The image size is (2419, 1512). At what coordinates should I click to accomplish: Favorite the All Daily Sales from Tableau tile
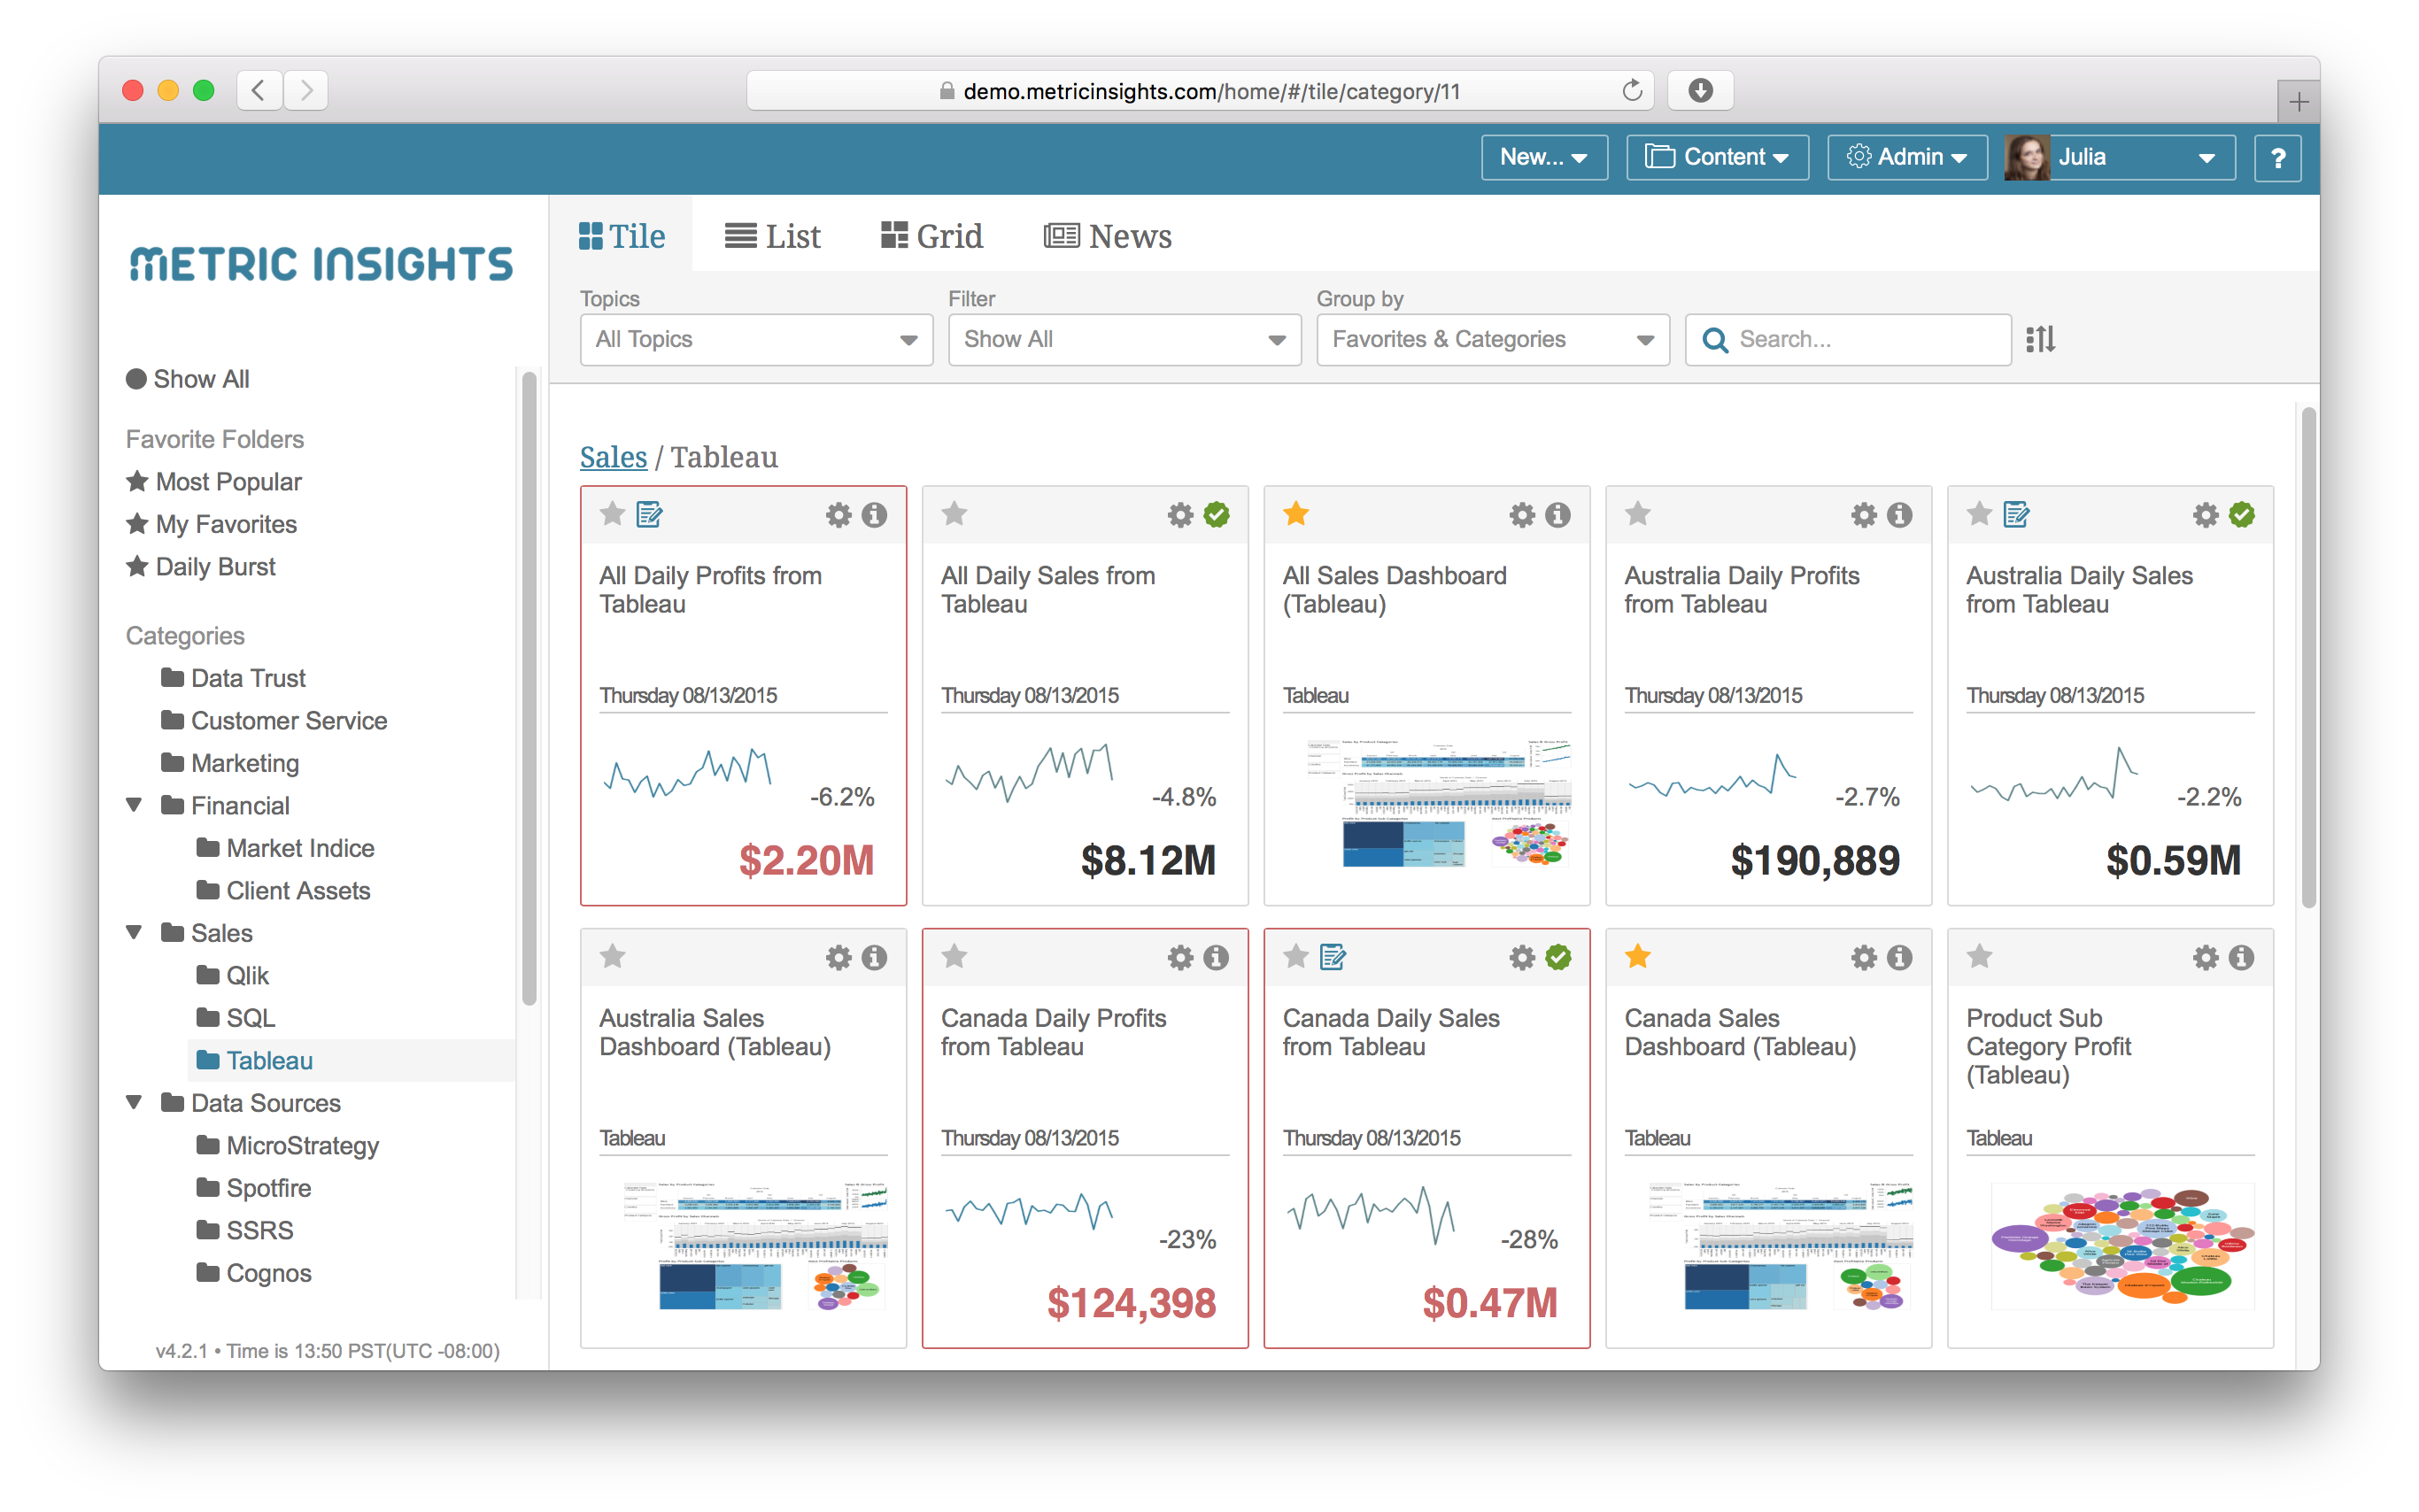pos(955,514)
